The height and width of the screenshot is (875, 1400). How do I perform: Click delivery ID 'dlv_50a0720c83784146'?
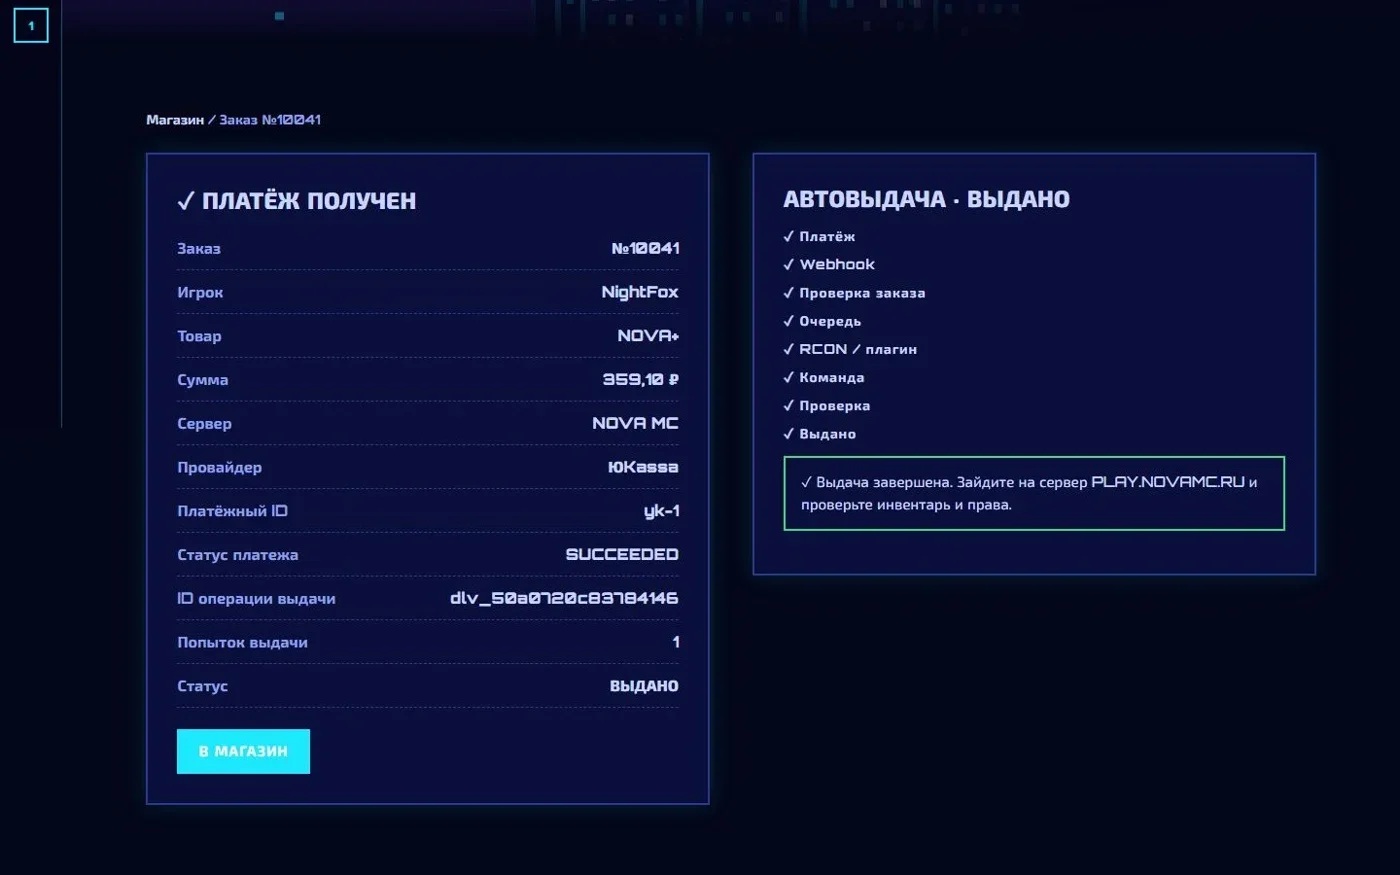[564, 598]
